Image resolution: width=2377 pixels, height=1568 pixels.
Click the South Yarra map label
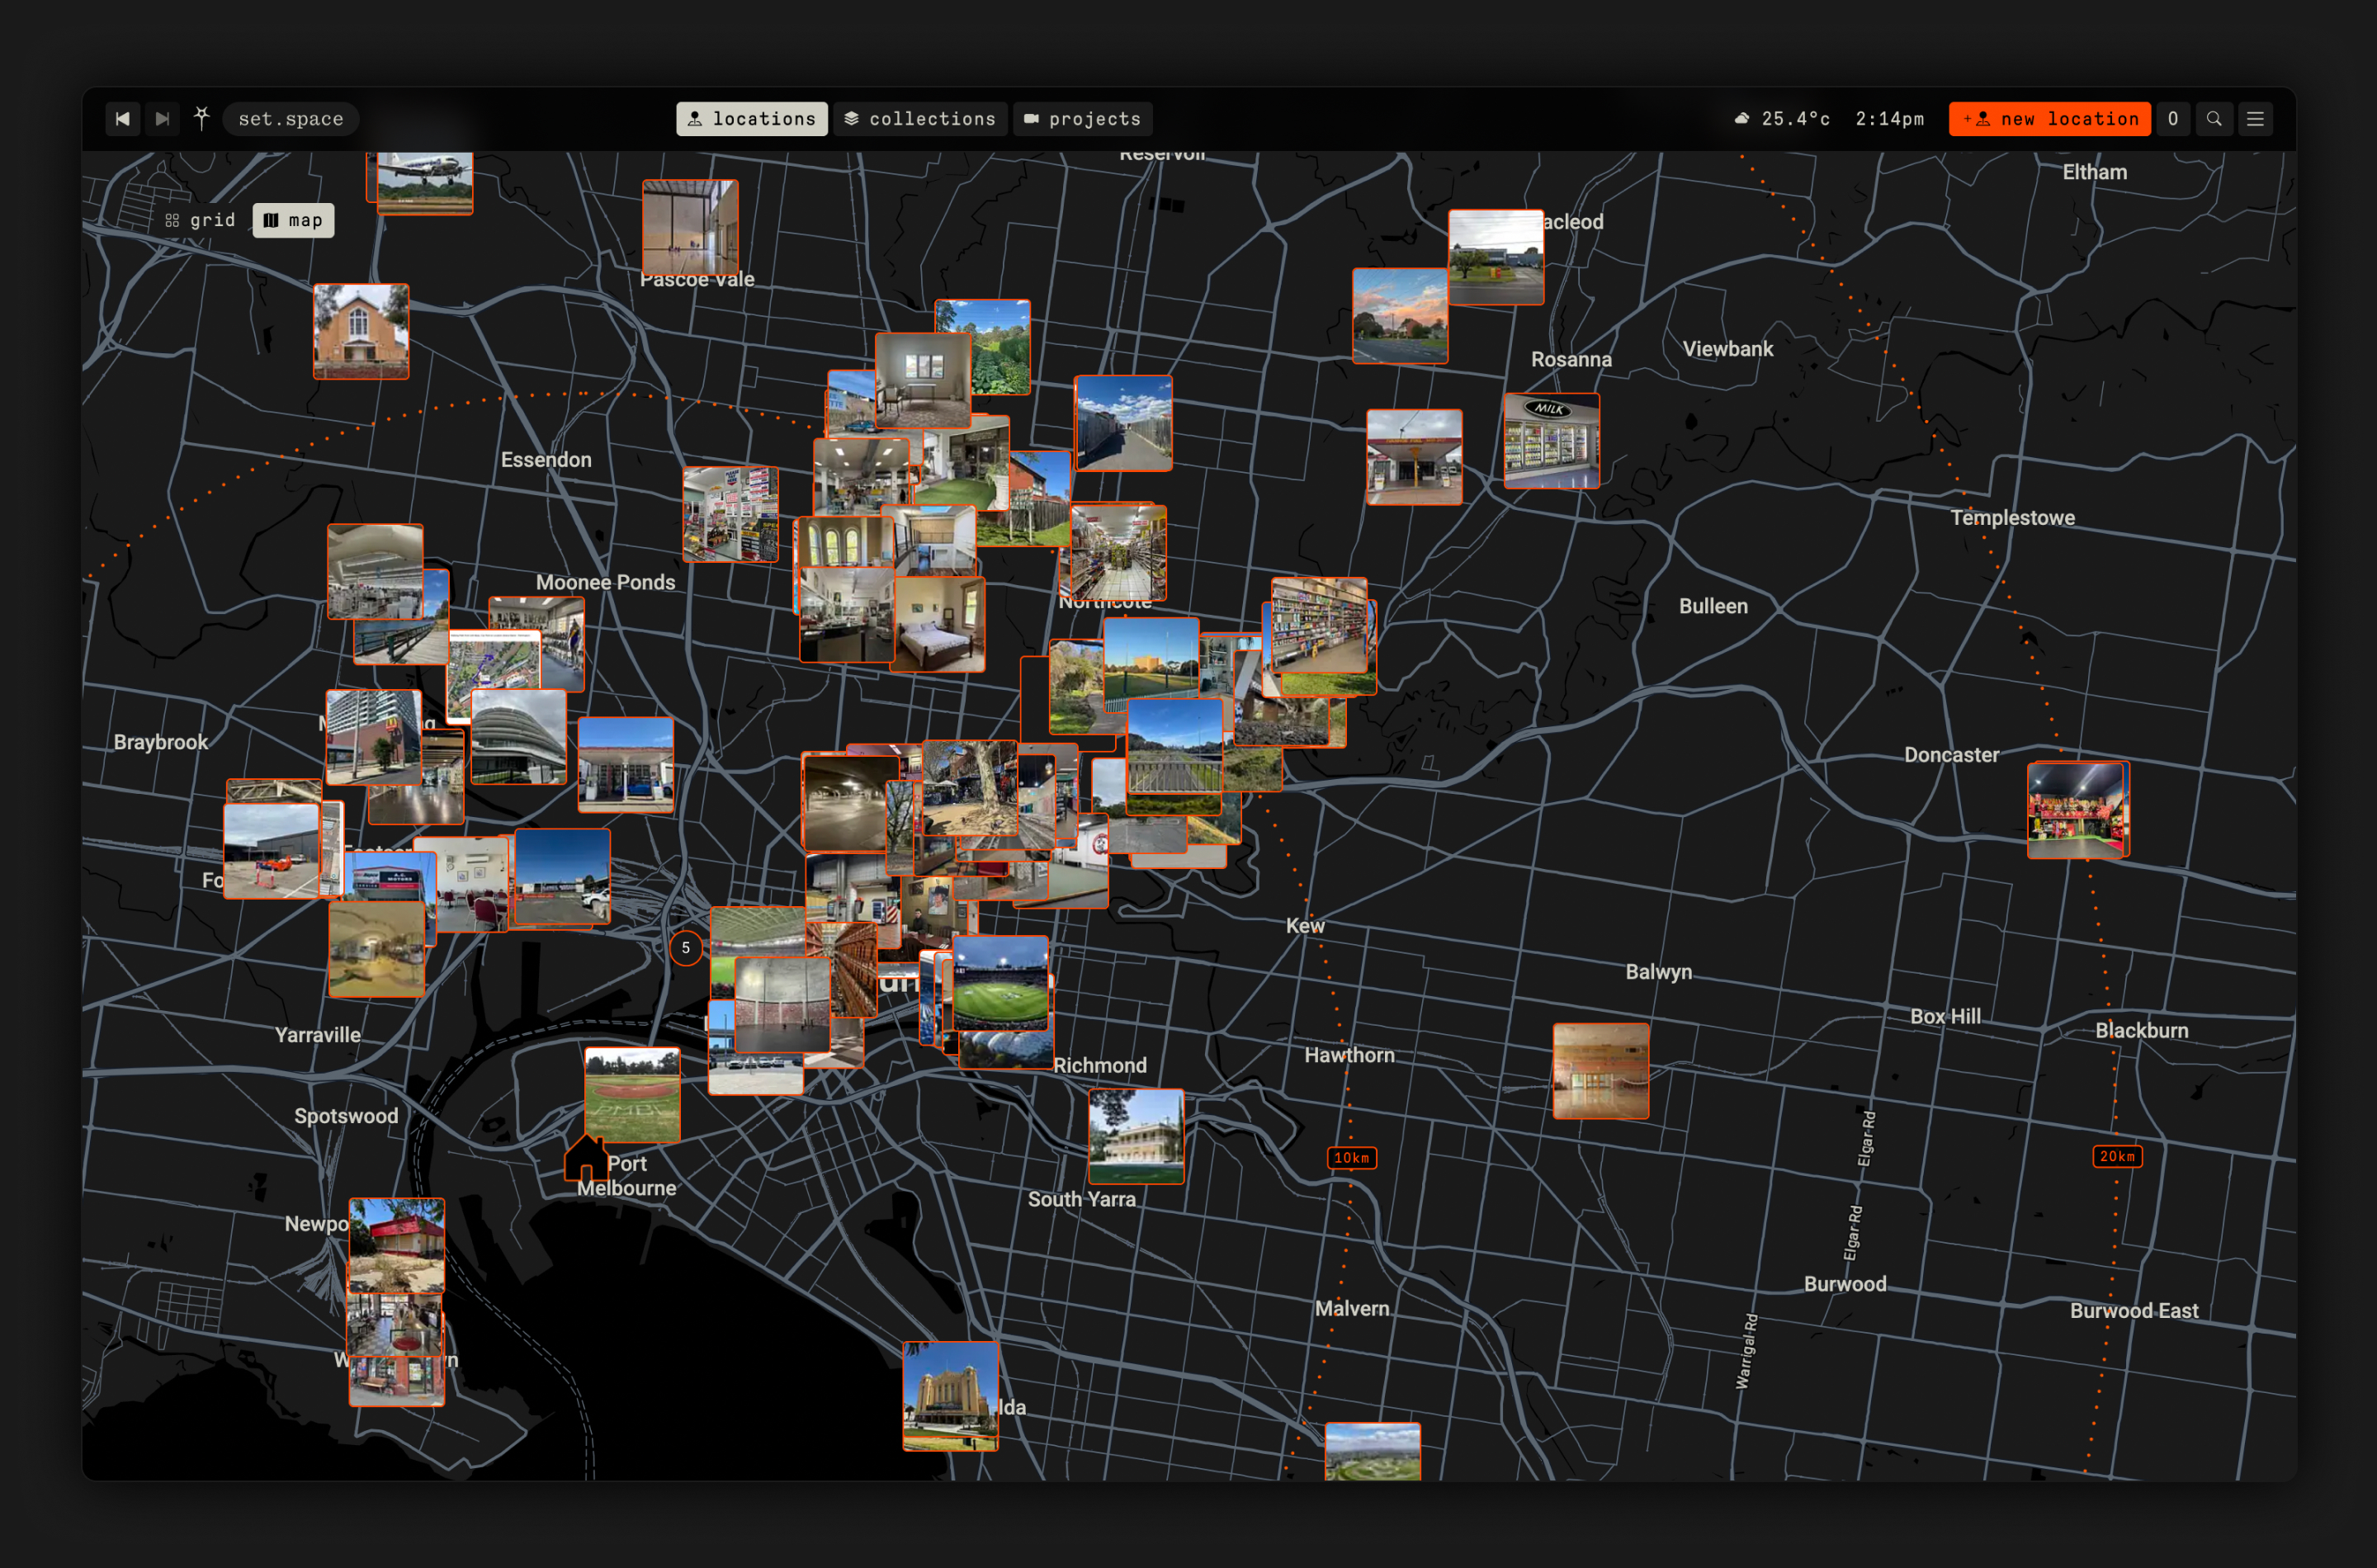click(x=1082, y=1199)
